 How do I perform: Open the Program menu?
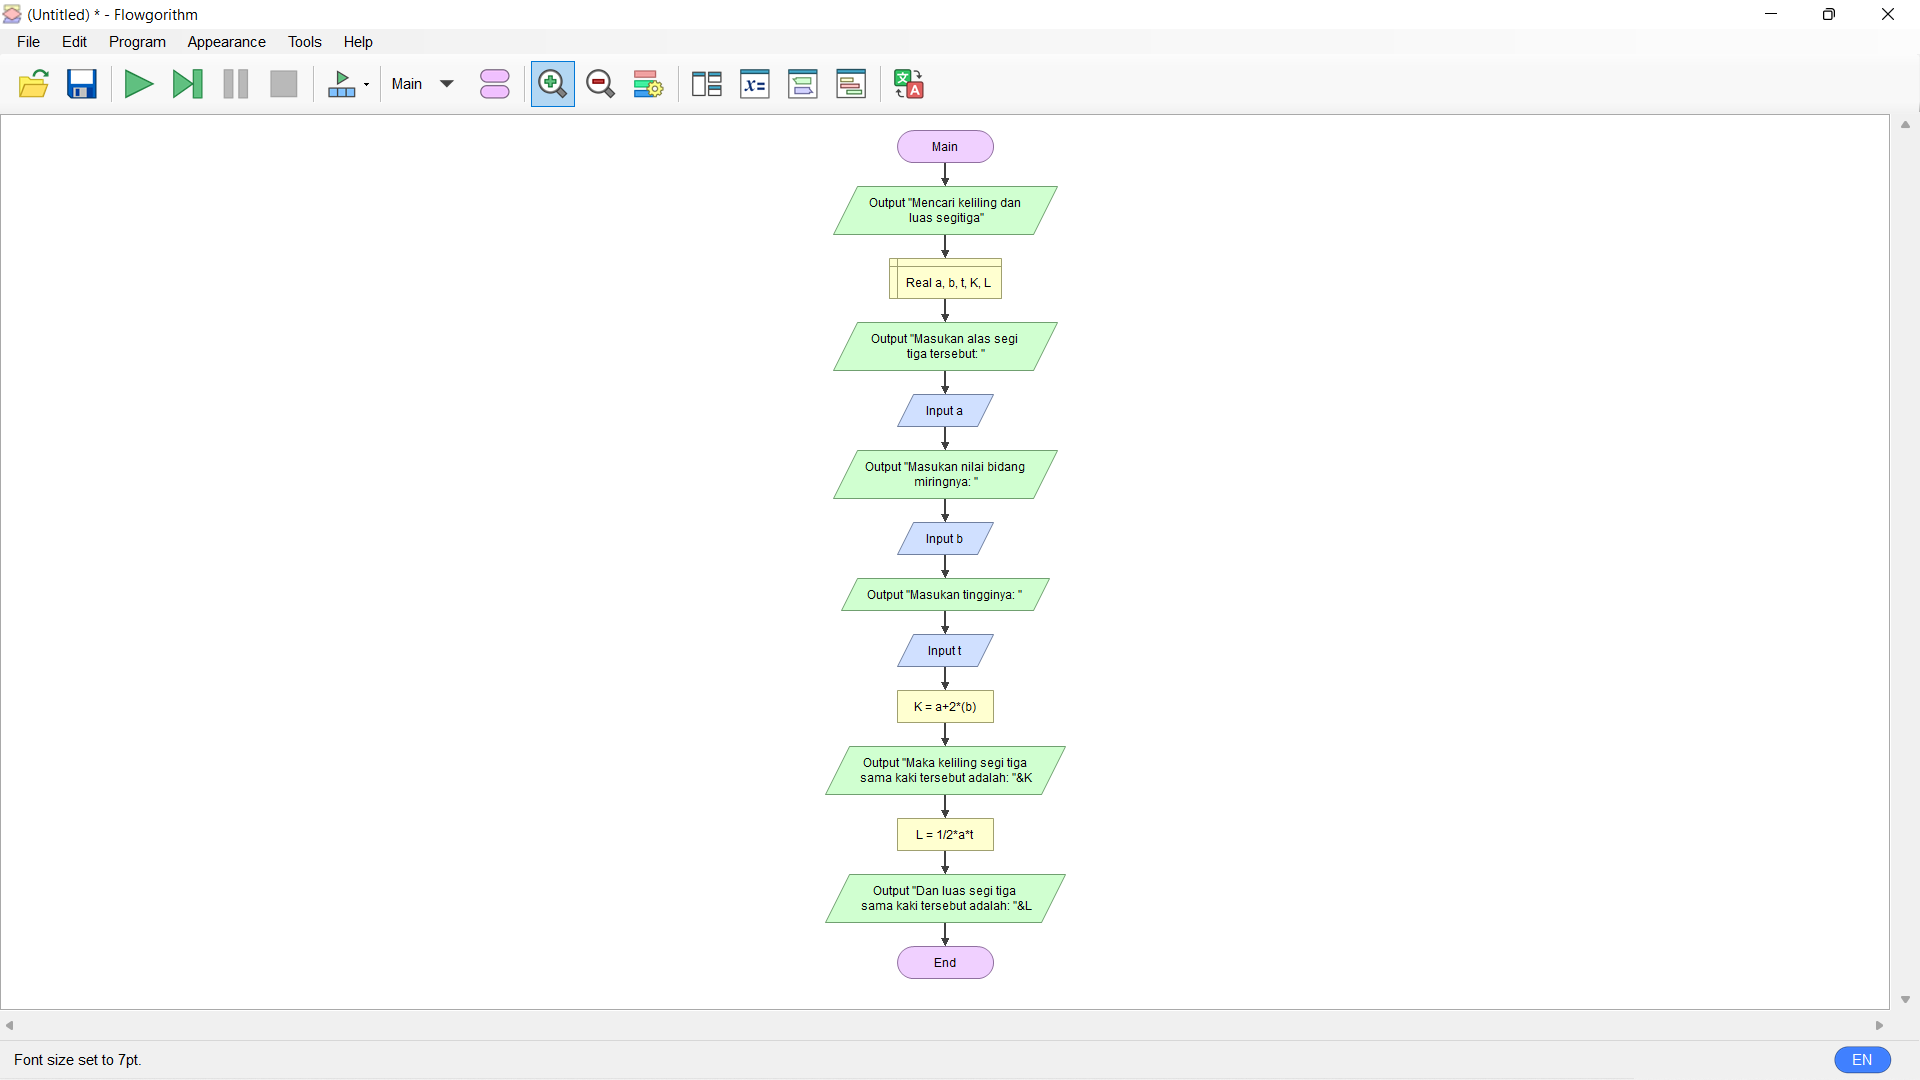click(x=137, y=41)
